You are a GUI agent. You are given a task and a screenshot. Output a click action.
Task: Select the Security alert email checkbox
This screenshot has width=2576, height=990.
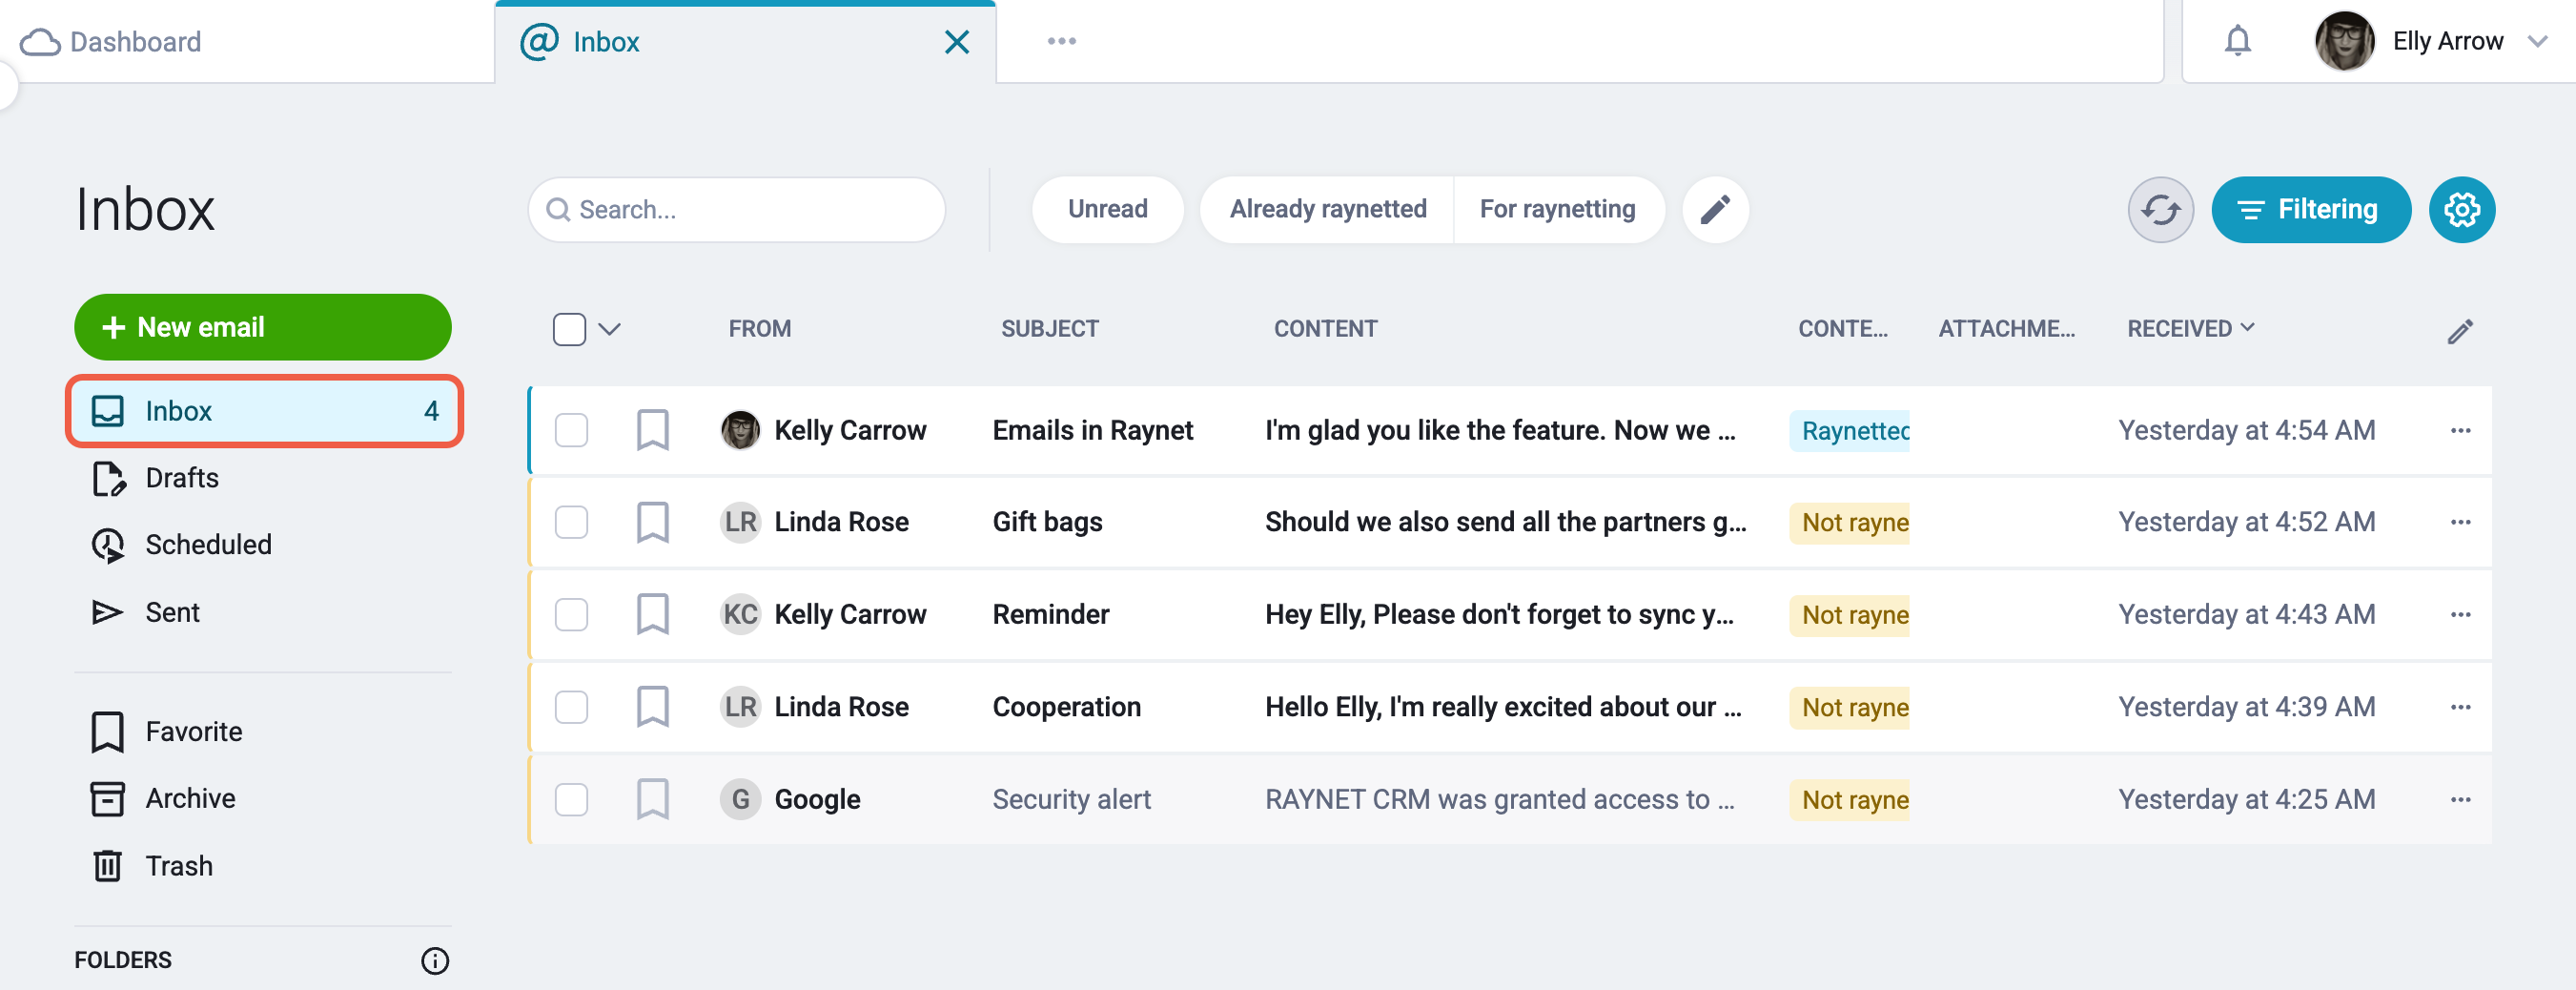[571, 800]
